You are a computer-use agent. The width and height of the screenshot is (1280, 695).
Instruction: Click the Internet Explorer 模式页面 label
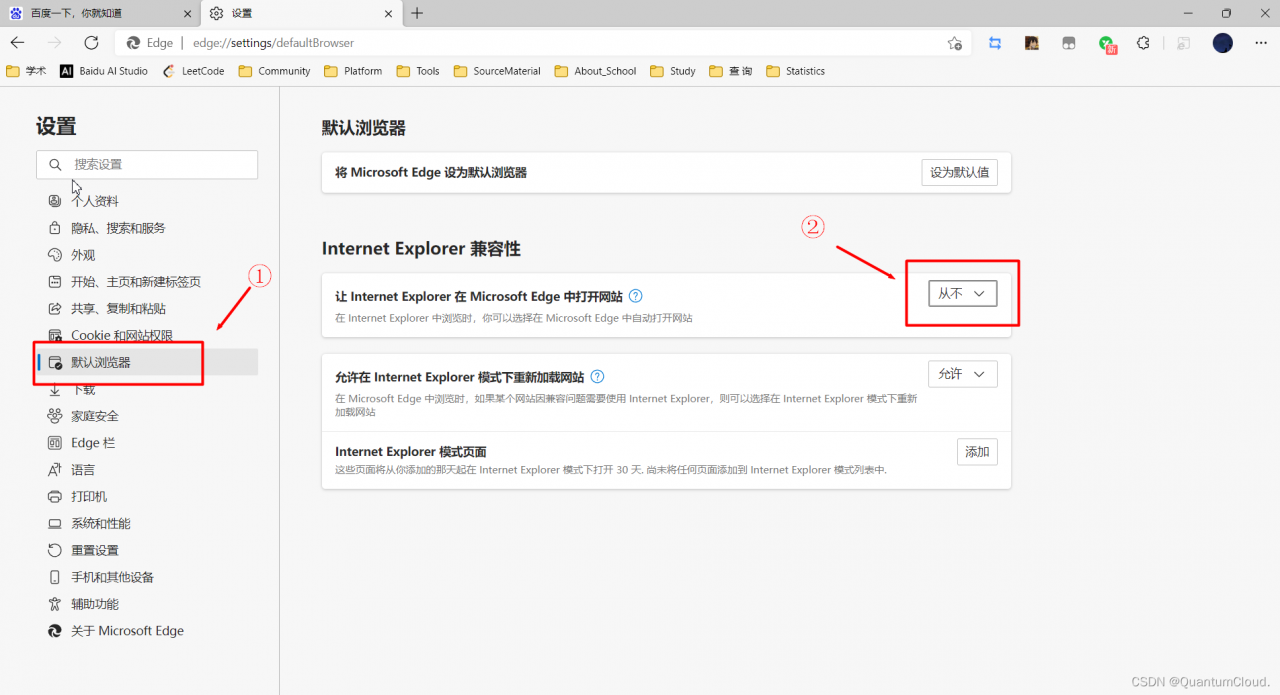tap(411, 452)
